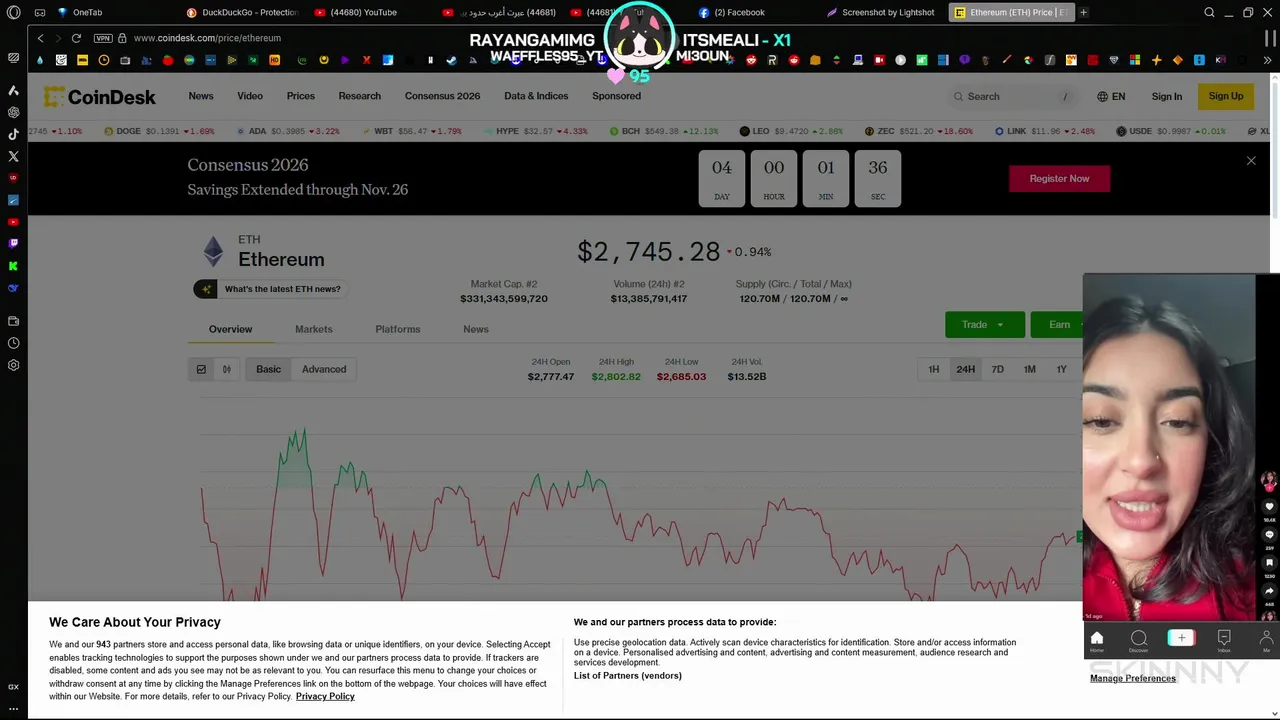Click the address bar URL
Image resolution: width=1280 pixels, height=720 pixels.
[207, 38]
